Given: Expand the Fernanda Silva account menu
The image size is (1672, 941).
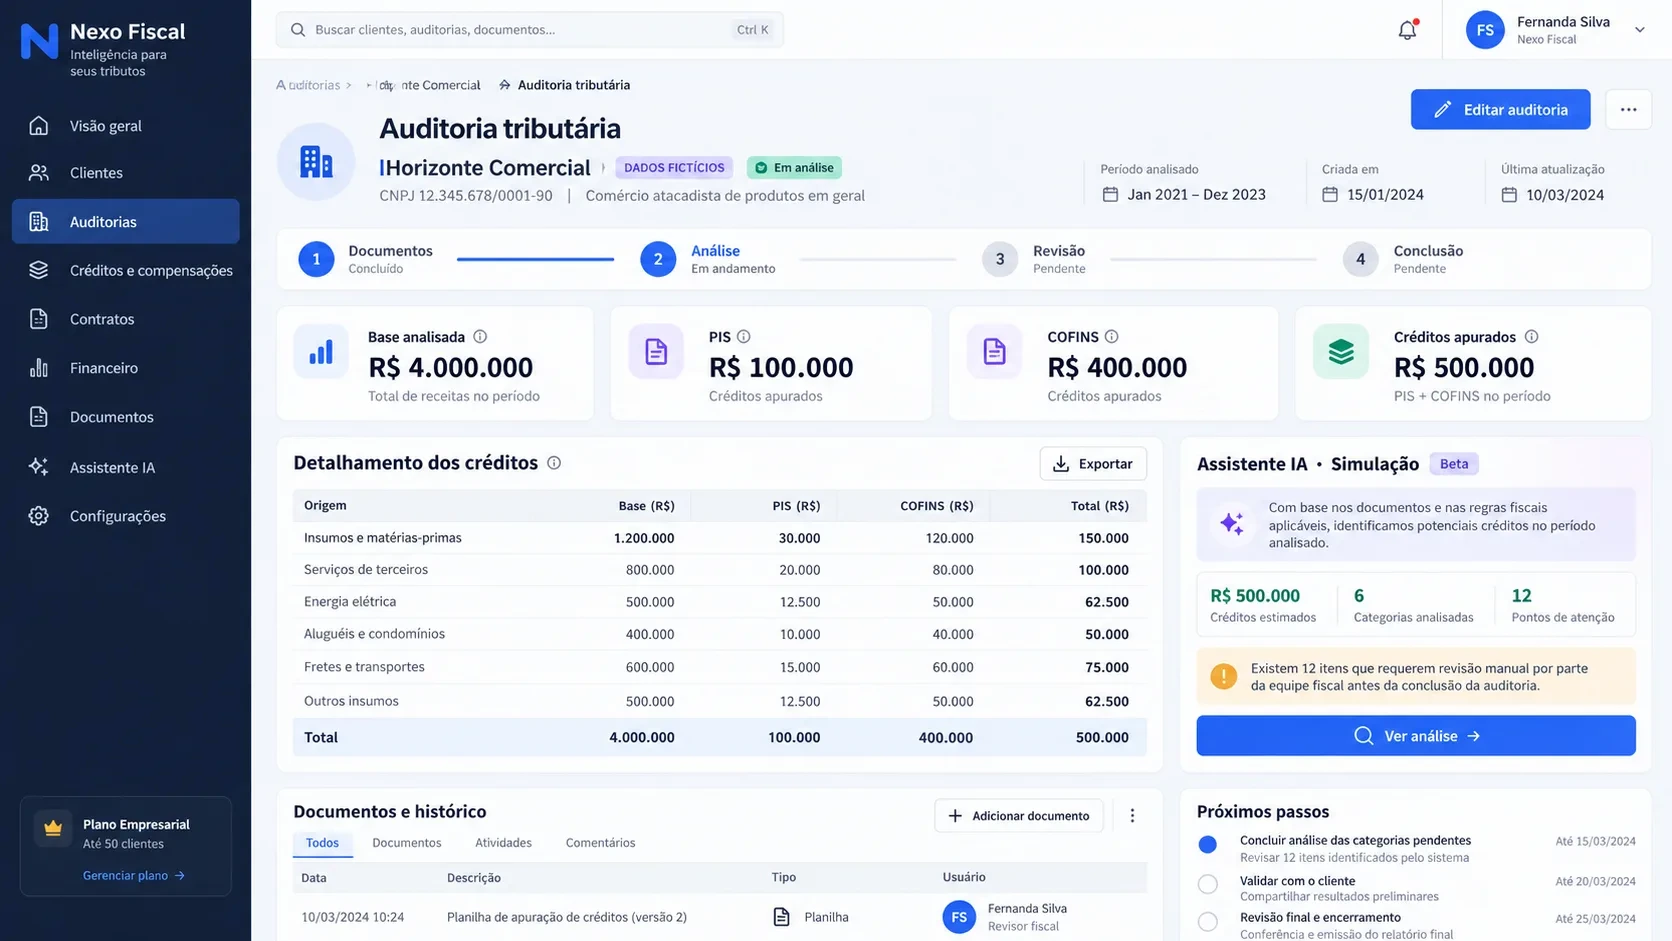Looking at the screenshot, I should [1639, 30].
